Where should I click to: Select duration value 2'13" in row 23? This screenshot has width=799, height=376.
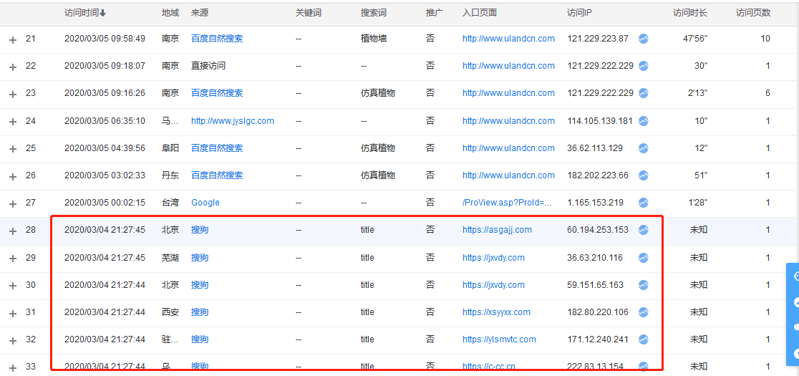(x=698, y=93)
